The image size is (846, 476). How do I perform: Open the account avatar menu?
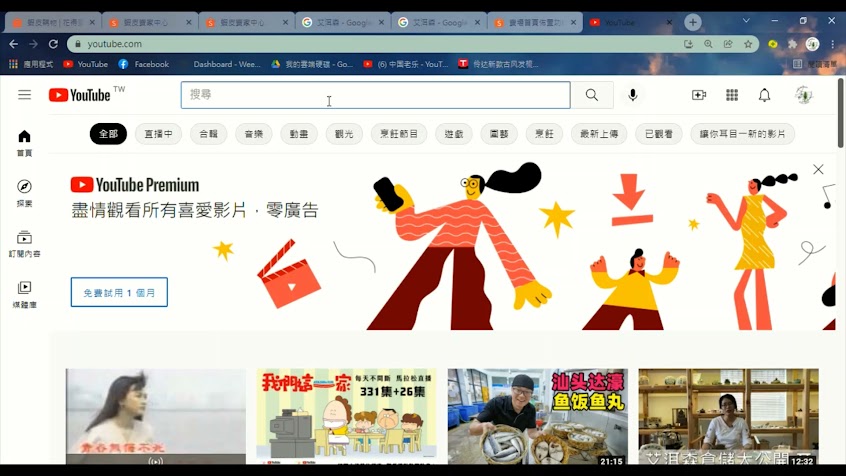(x=803, y=95)
